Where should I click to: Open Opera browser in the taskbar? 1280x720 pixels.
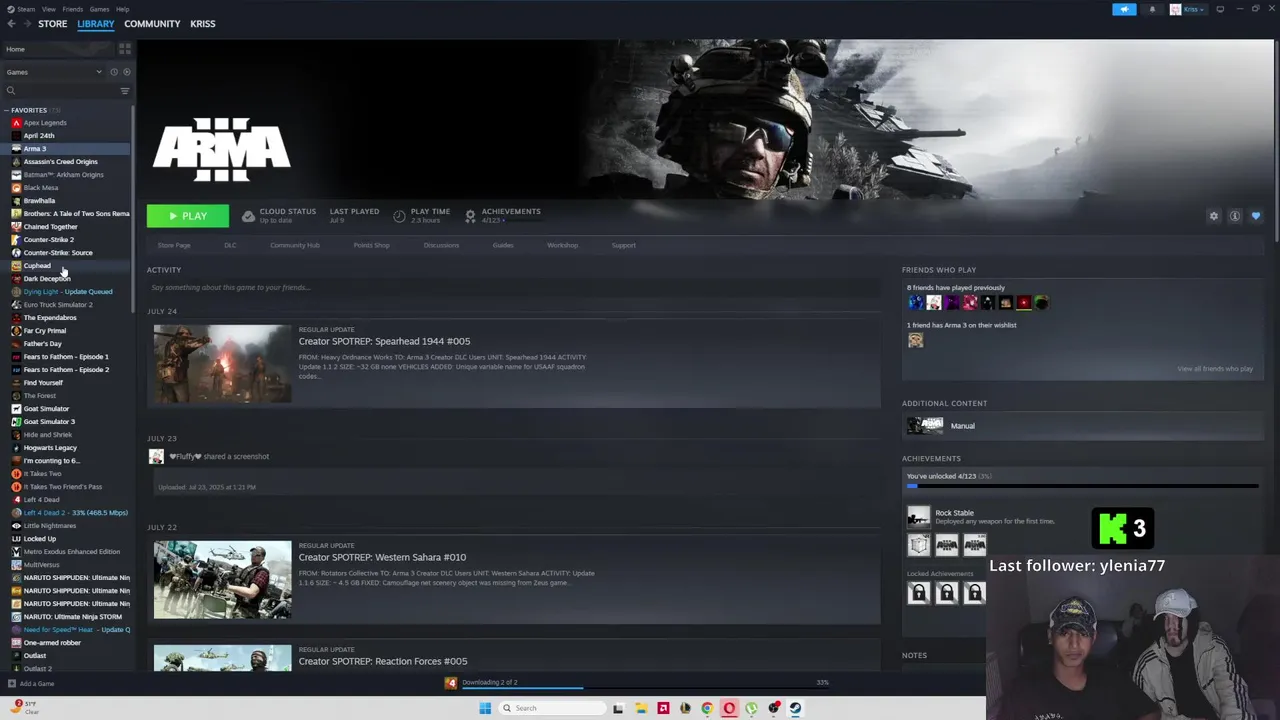(729, 708)
